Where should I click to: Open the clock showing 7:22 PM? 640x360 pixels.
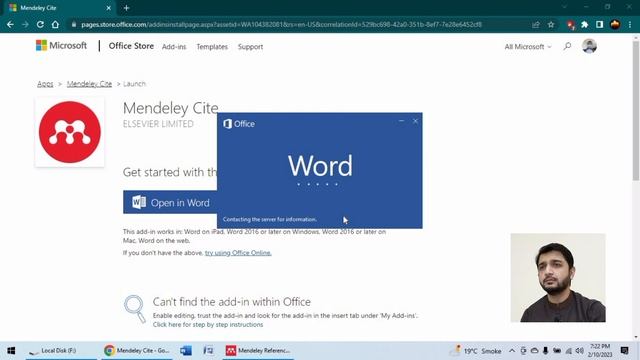(x=600, y=351)
